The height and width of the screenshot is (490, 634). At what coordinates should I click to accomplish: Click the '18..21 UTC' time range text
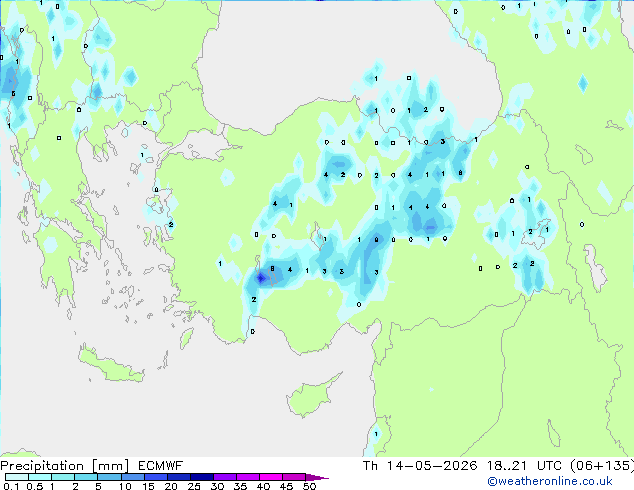(524, 466)
